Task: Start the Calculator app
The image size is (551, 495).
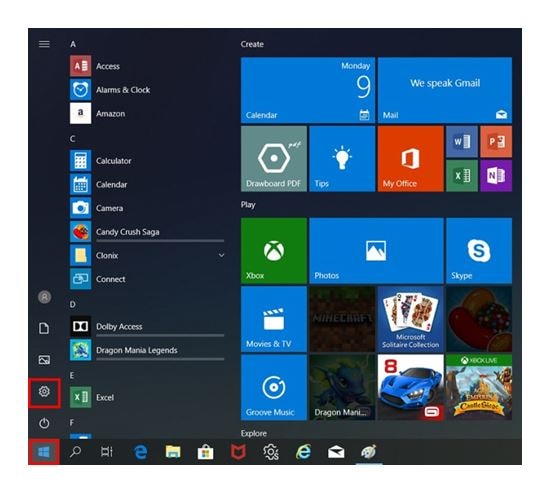Action: pos(147,161)
